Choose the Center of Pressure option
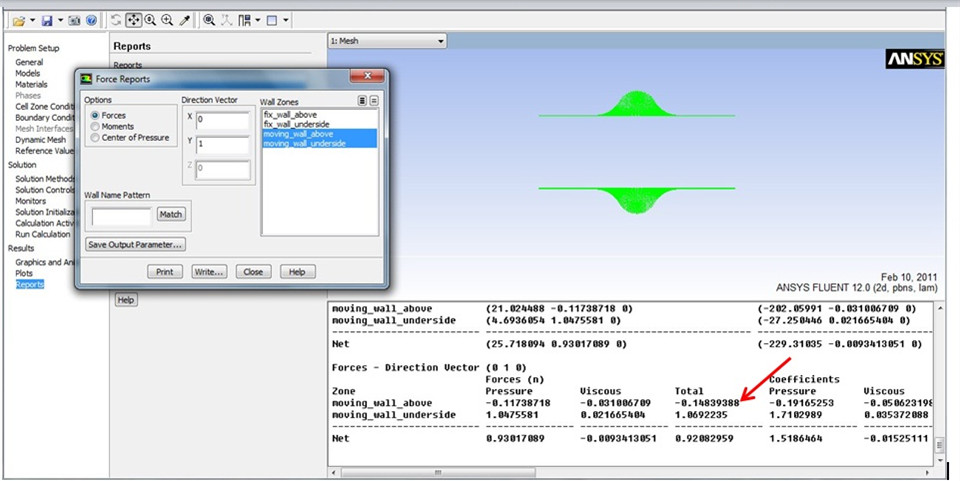This screenshot has height=481, width=960. (x=96, y=138)
